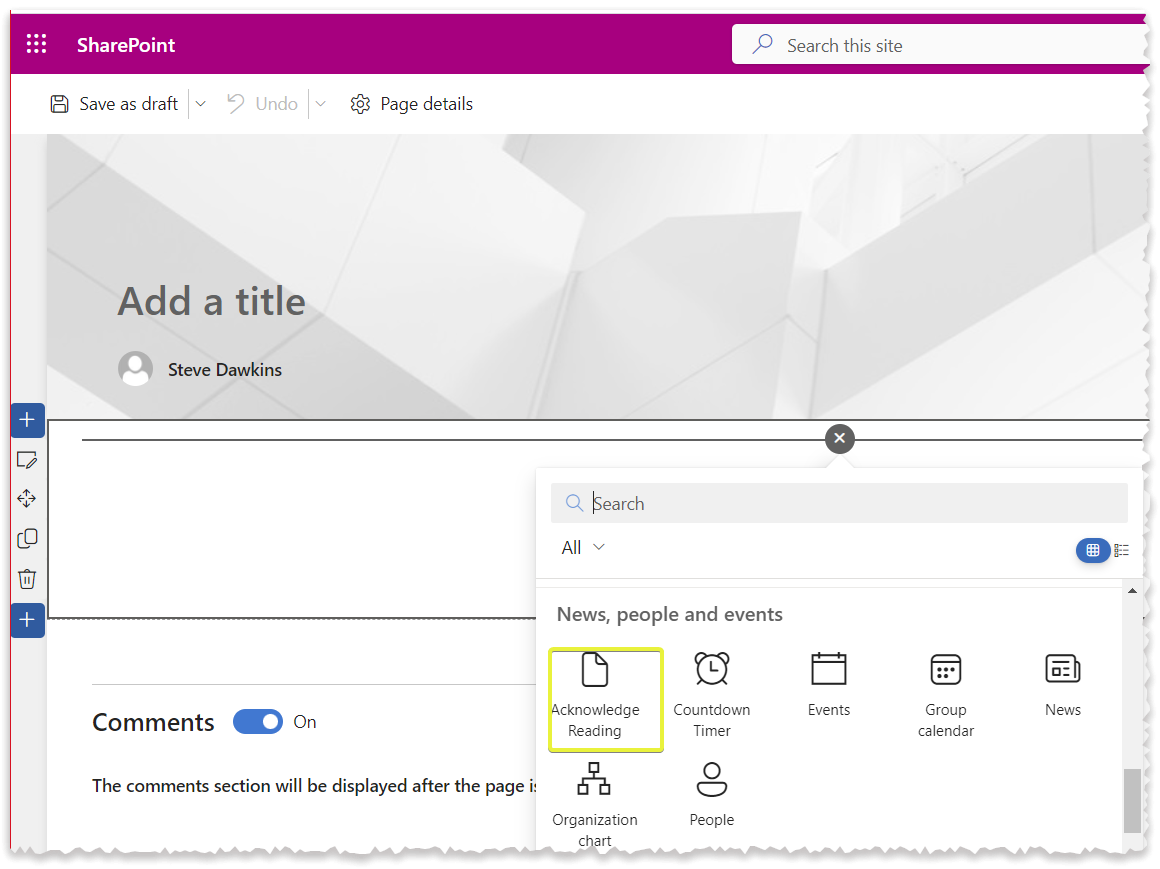Click the web part search field
This screenshot has height=869, width=1160.
840,503
